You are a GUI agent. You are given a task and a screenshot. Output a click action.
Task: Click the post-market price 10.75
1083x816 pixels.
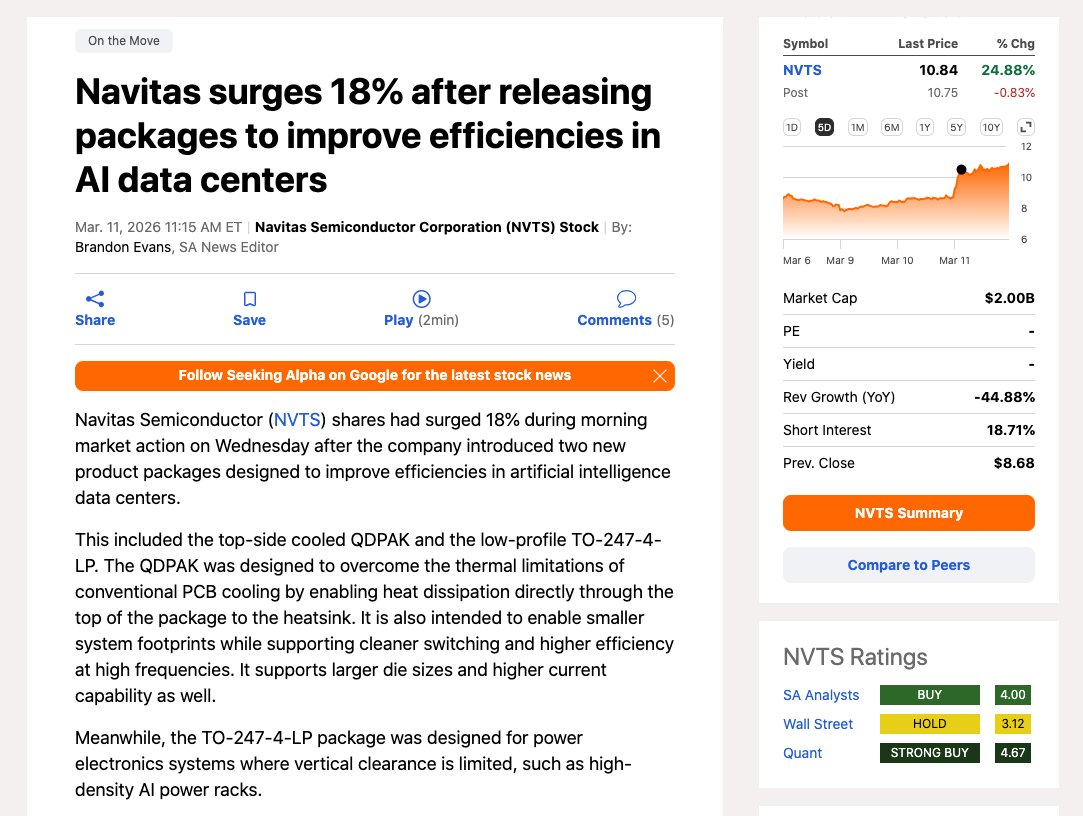click(942, 93)
